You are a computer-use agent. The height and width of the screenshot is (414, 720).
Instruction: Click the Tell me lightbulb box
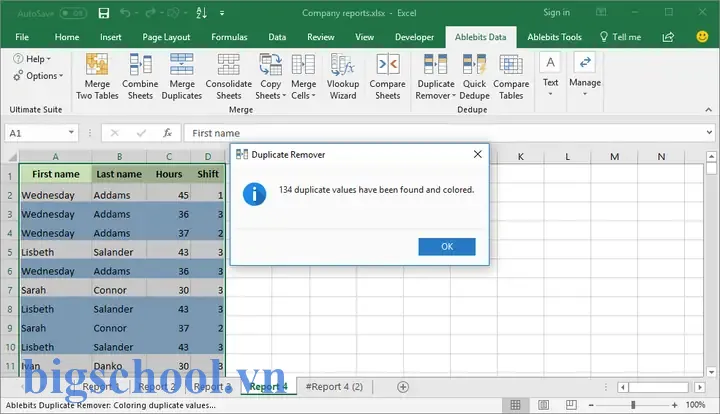(620, 37)
